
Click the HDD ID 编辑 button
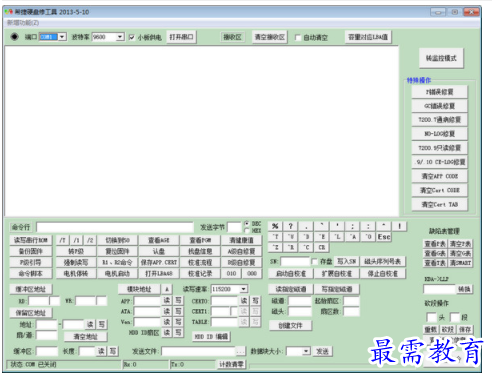211,337
